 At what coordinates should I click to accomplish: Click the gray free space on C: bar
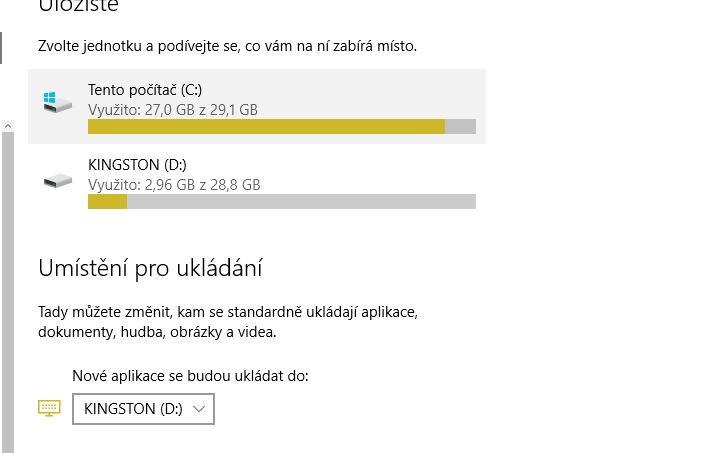460,126
